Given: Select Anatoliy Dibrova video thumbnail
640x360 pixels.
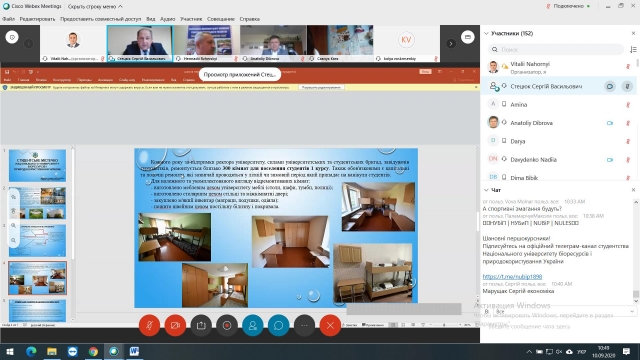Looking at the screenshot, I should [273, 43].
